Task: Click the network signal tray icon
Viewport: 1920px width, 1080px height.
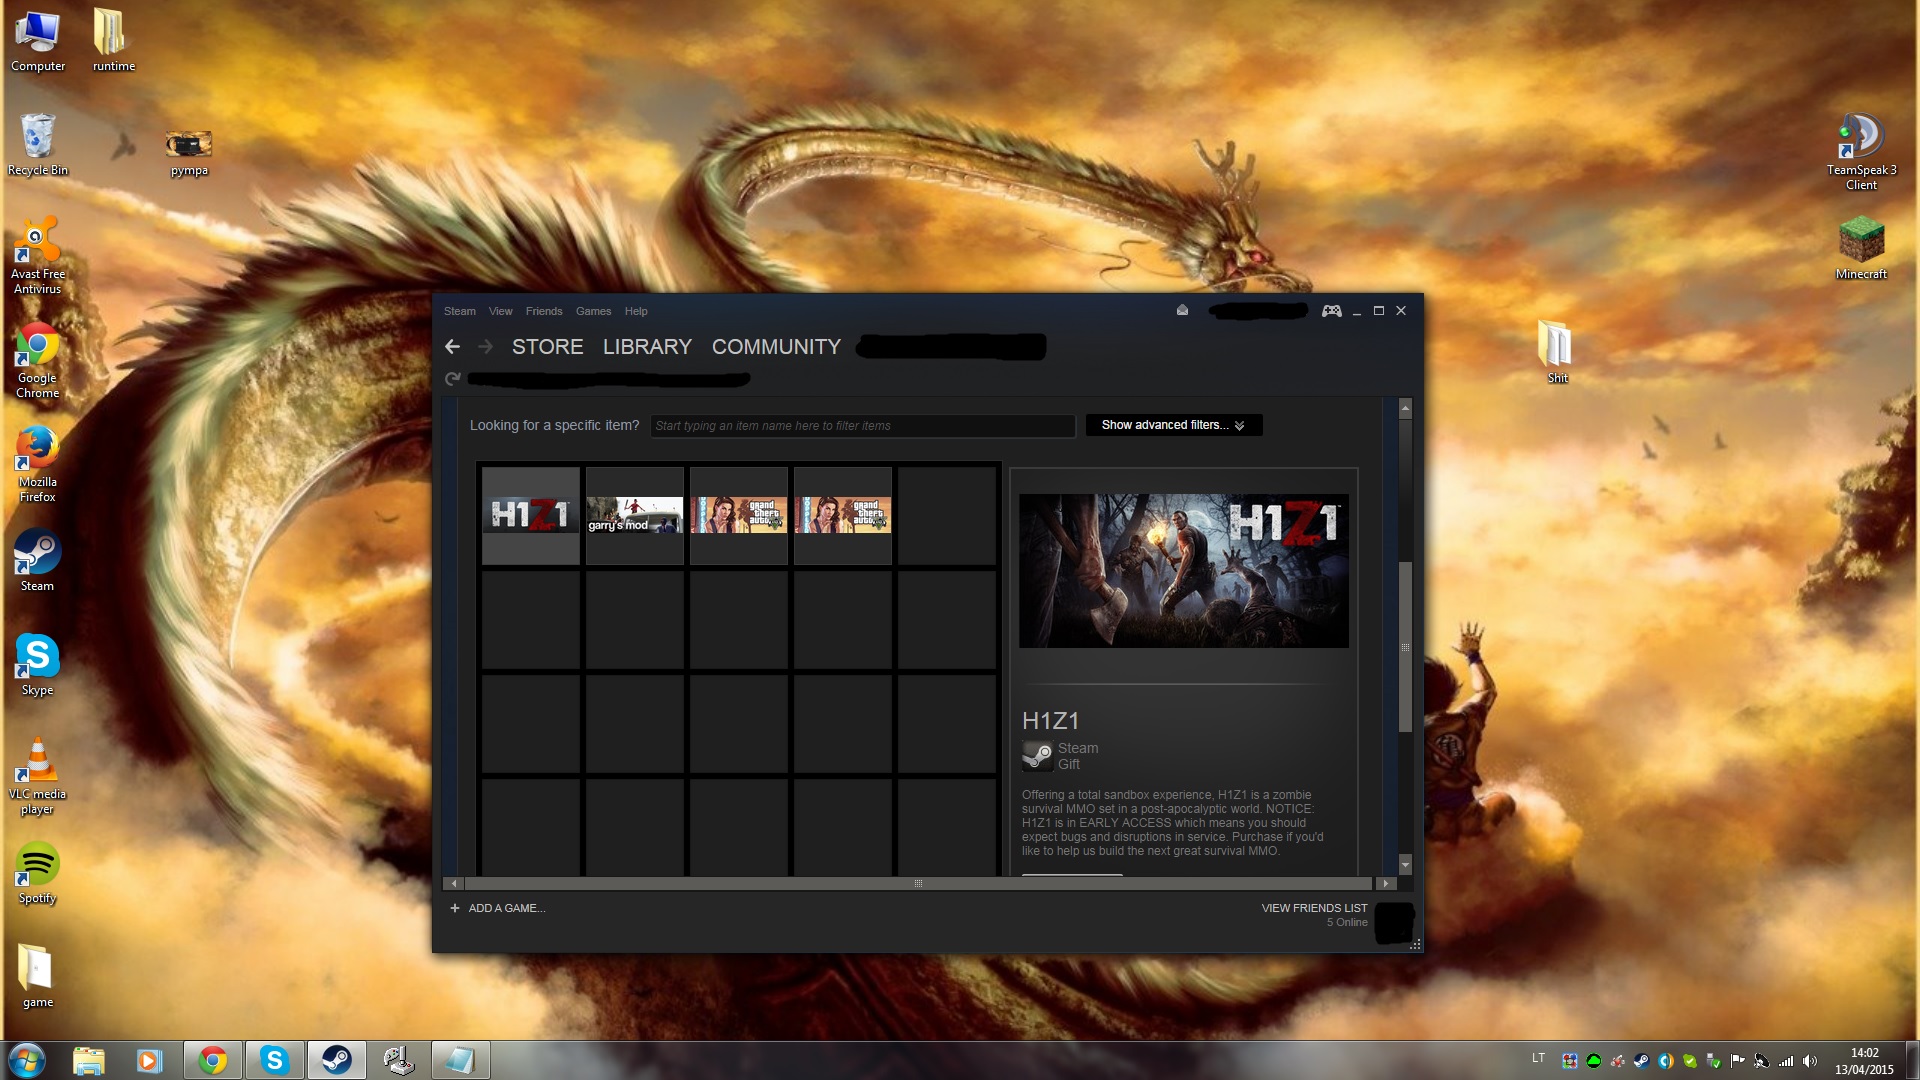Action: (x=1786, y=1061)
